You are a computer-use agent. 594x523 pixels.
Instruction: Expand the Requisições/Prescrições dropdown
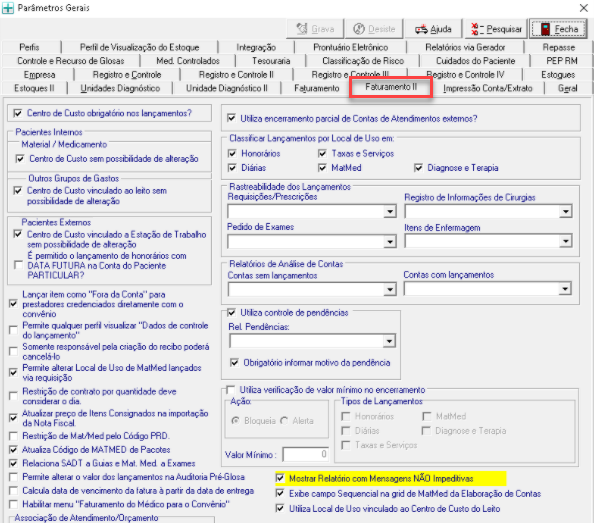[389, 211]
